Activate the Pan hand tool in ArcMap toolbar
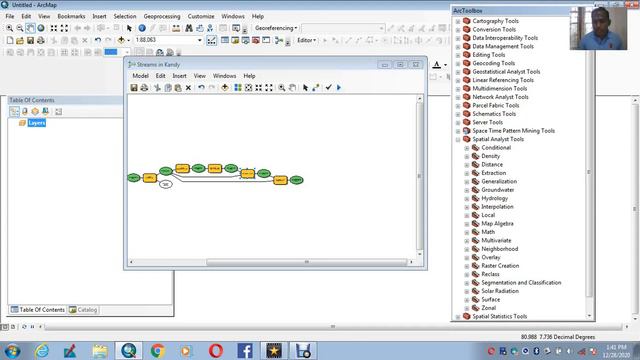This screenshot has height=360, width=640. click(30, 28)
